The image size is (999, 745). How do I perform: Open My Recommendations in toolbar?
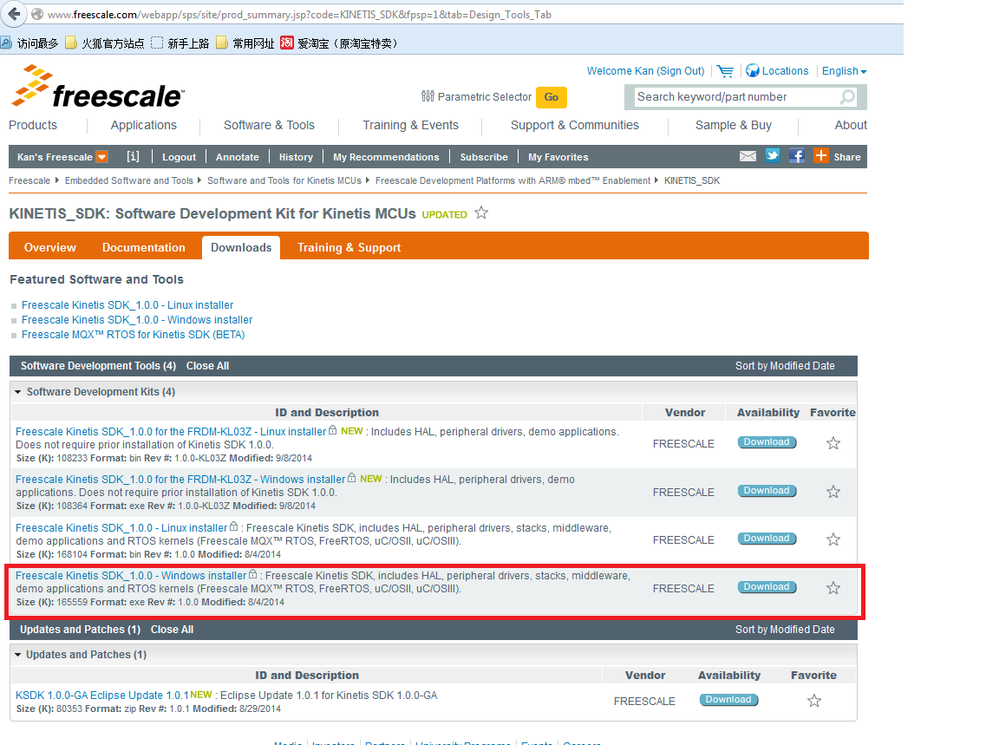(x=386, y=157)
